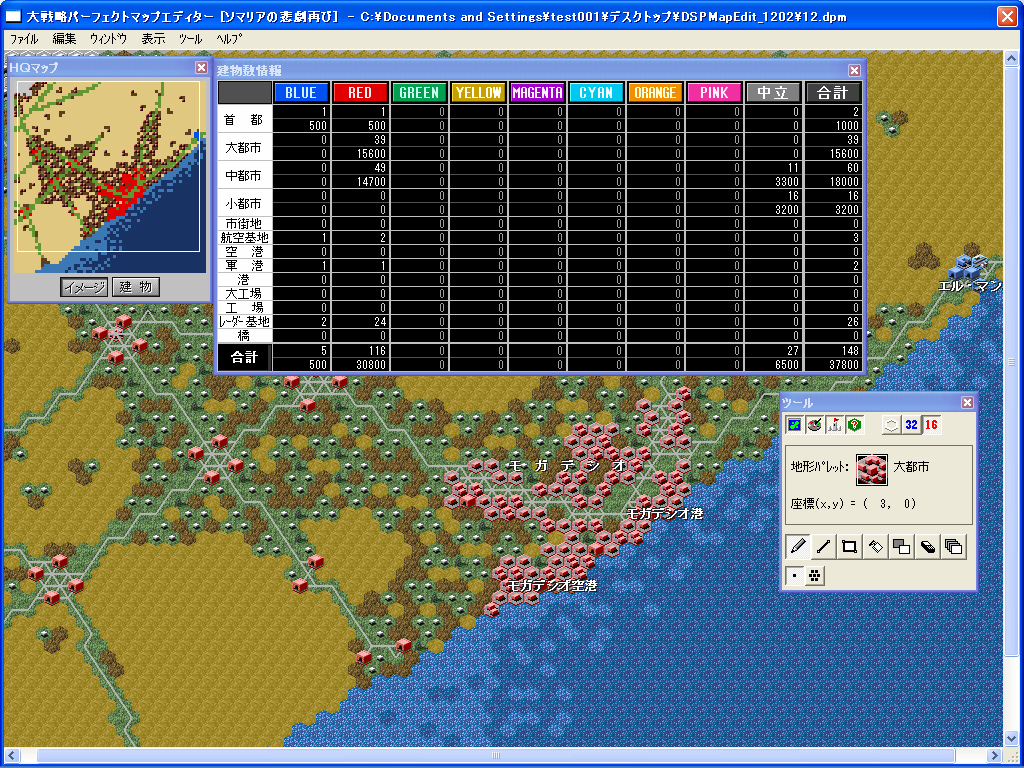The image size is (1024, 768).
Task: Select the line drawing tool
Action: [823, 546]
